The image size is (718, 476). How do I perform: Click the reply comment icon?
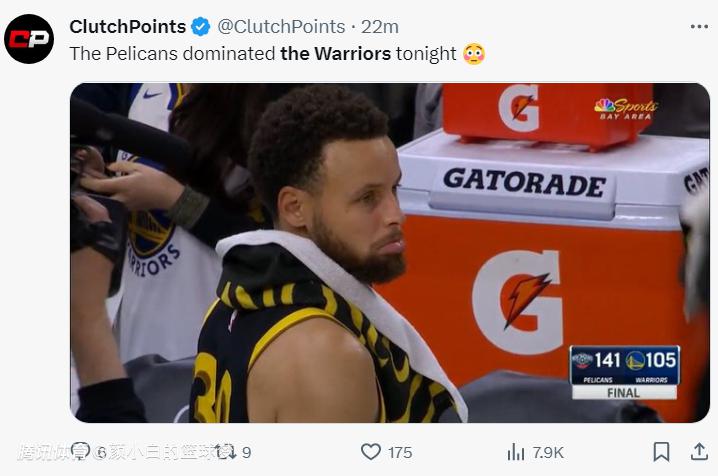tap(81, 451)
